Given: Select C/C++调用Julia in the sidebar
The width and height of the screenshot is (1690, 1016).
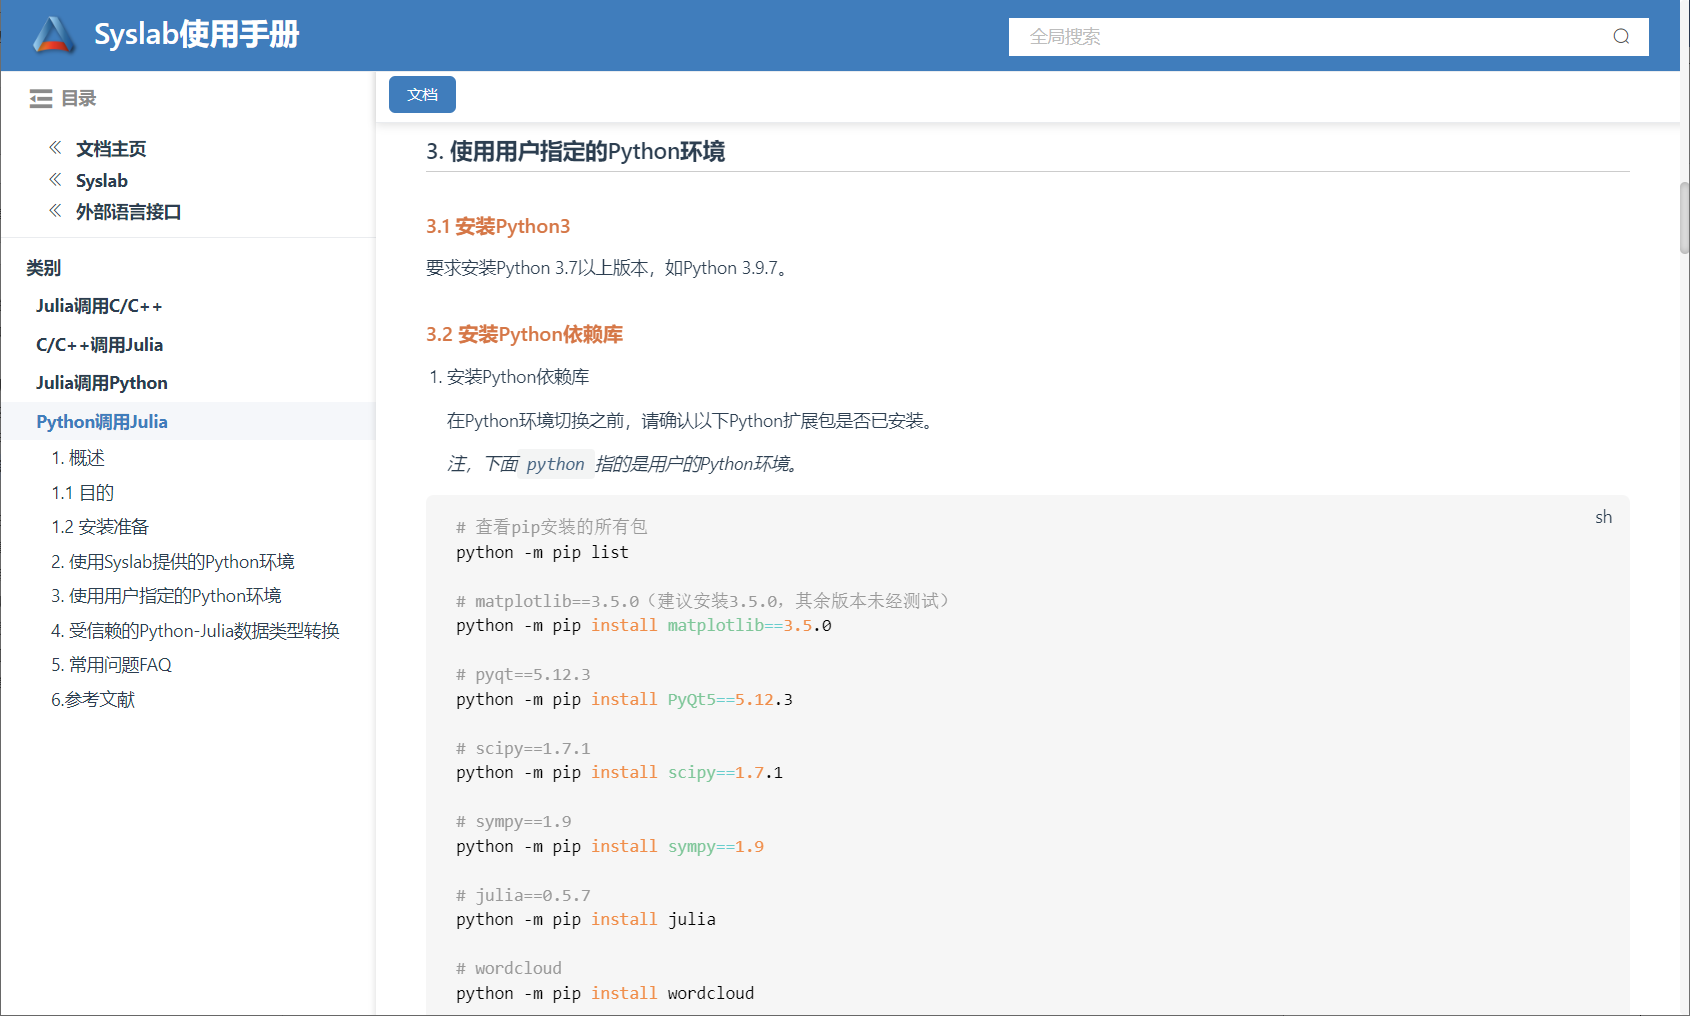Looking at the screenshot, I should 99,345.
